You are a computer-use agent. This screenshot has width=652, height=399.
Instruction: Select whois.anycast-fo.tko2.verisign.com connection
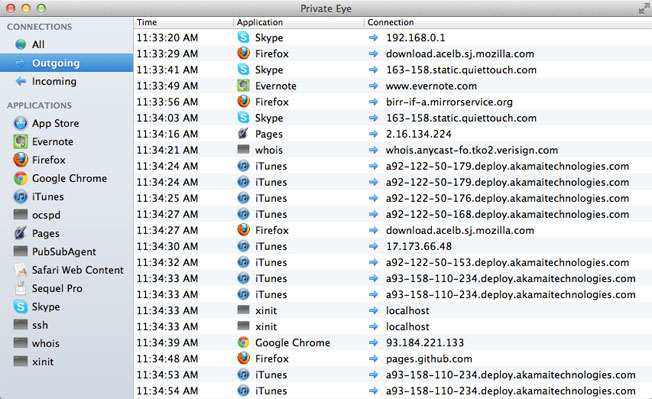pos(472,150)
